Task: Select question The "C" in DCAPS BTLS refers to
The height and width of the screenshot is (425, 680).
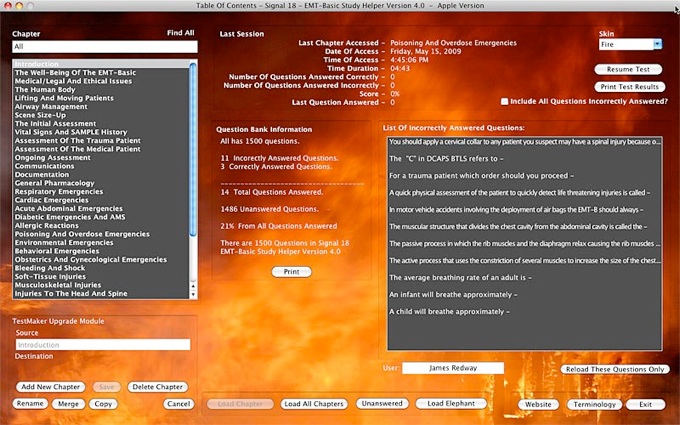Action: click(x=525, y=159)
